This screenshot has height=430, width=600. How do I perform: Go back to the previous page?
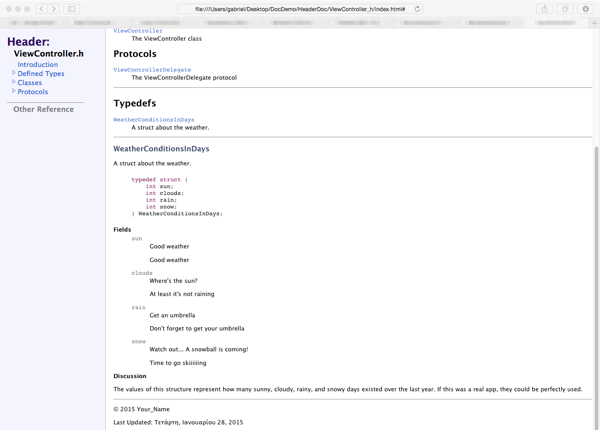[41, 9]
